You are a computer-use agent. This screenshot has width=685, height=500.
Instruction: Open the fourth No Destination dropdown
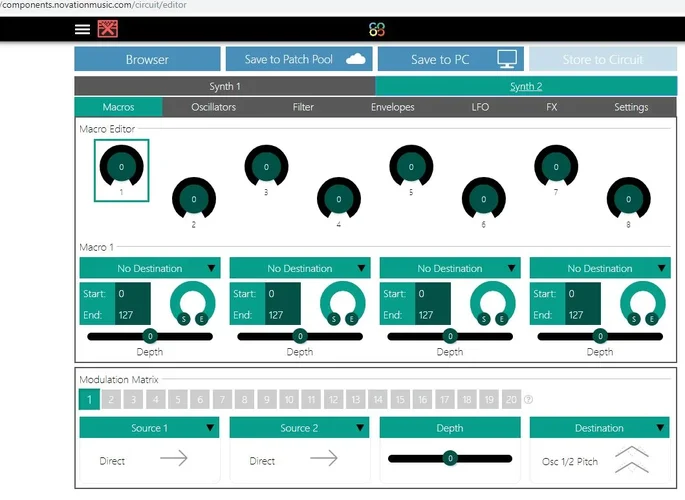click(x=600, y=268)
